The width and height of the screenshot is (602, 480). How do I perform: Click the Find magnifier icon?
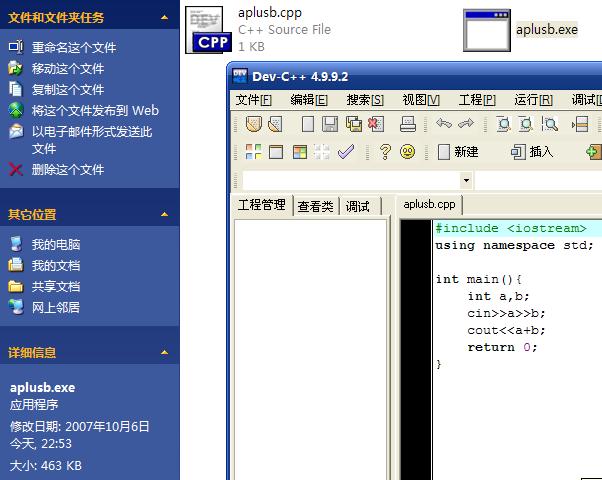pyautogui.click(x=503, y=124)
